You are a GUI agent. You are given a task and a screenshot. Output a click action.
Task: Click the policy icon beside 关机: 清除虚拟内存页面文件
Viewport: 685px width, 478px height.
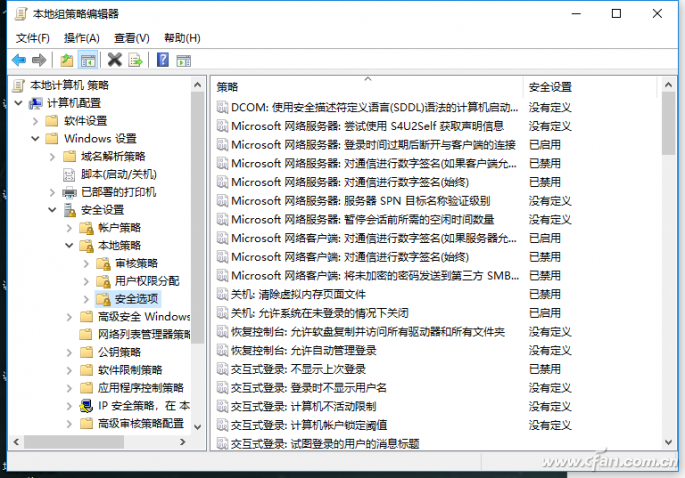(x=222, y=294)
